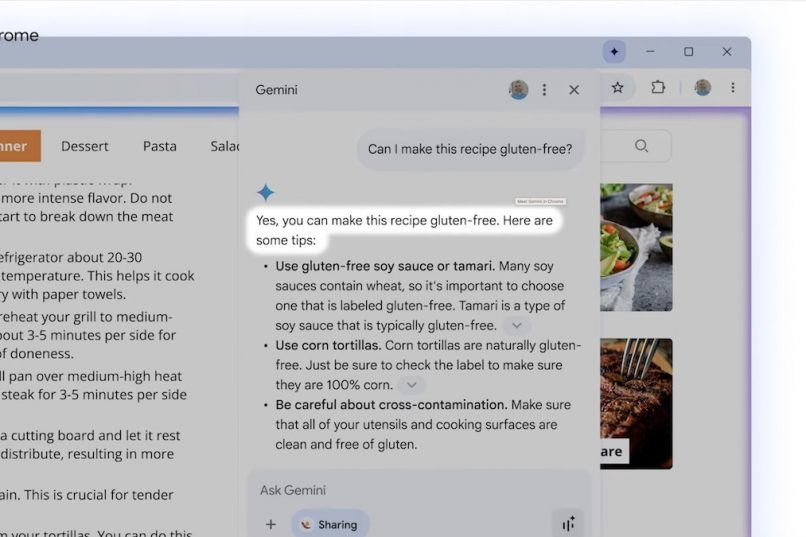This screenshot has height=537, width=806.
Task: Open Gemini panel more options menu
Action: [x=544, y=90]
